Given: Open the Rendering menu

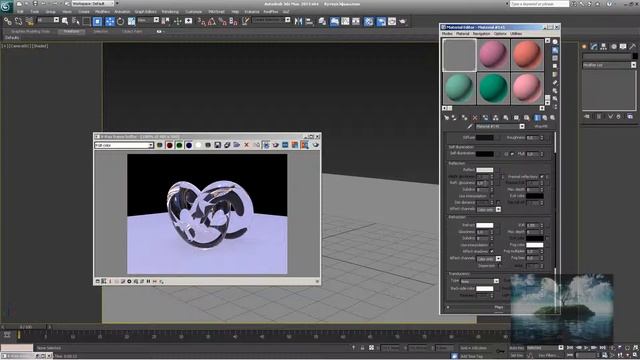Looking at the screenshot, I should pos(170,12).
